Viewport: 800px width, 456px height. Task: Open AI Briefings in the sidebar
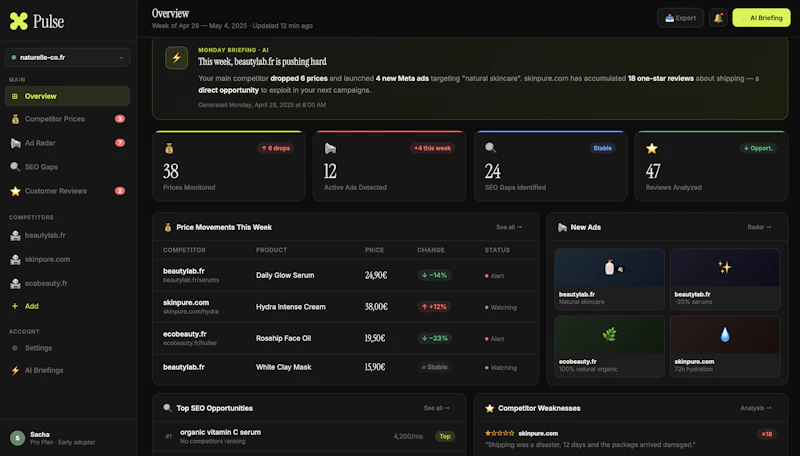[x=67, y=370]
